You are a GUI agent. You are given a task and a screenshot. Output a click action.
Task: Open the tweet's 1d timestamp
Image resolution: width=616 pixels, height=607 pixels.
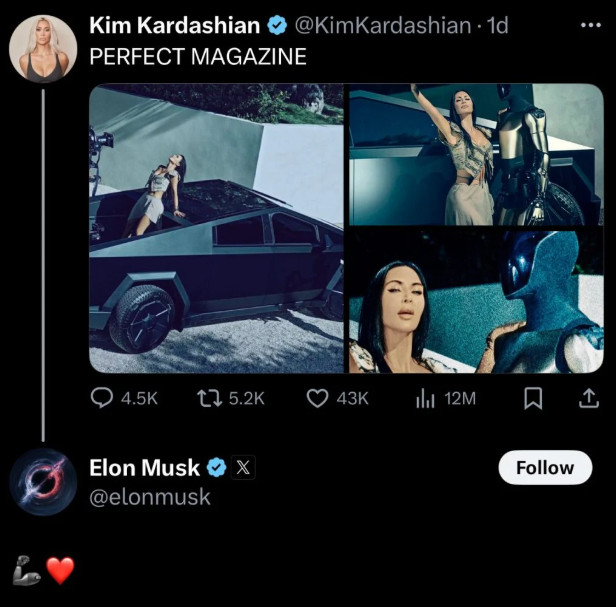[x=497, y=26]
